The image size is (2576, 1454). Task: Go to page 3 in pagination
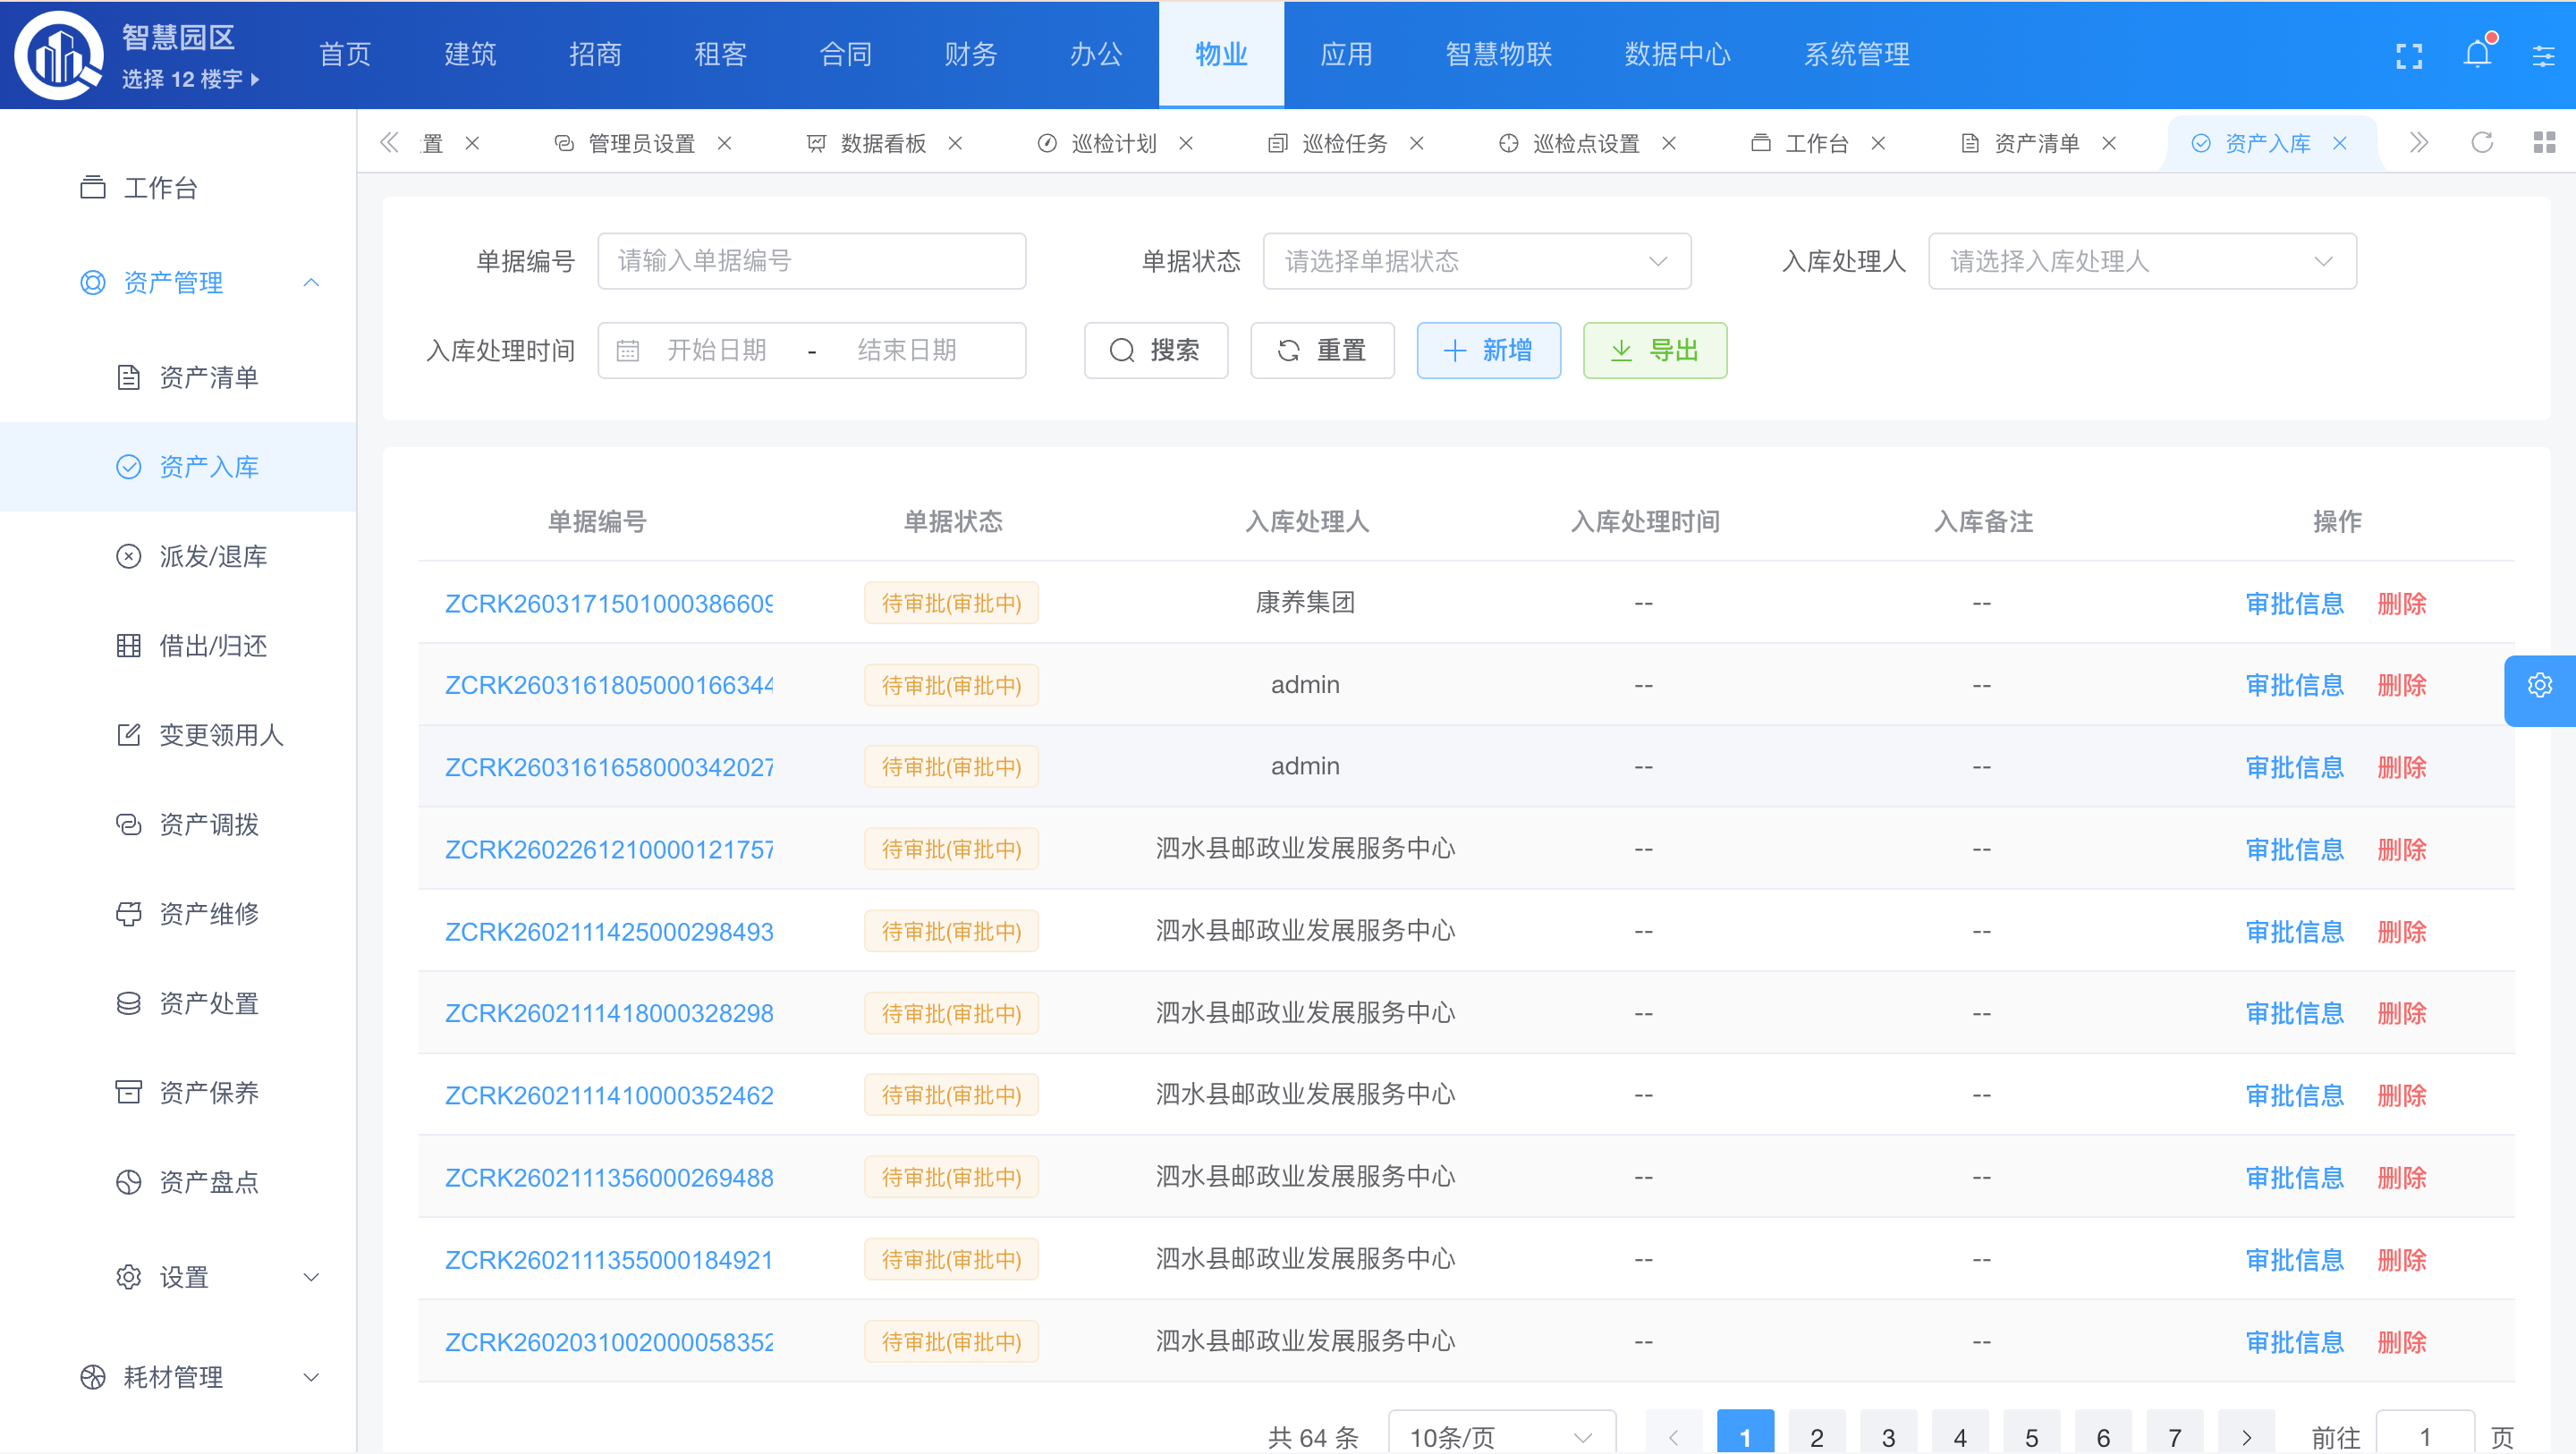[x=1887, y=1437]
